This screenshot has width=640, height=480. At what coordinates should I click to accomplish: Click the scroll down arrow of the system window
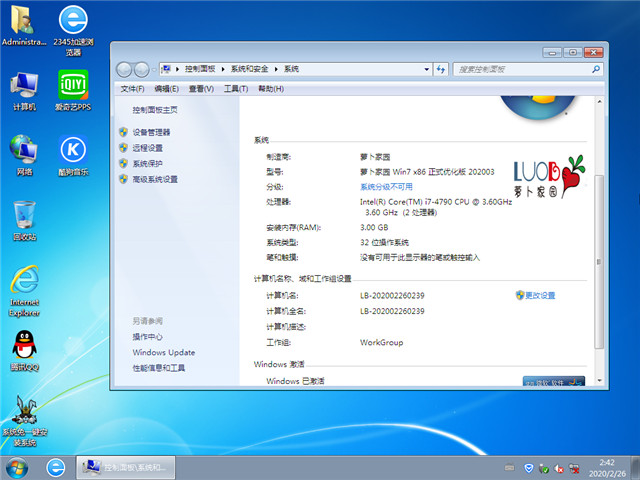[599, 380]
